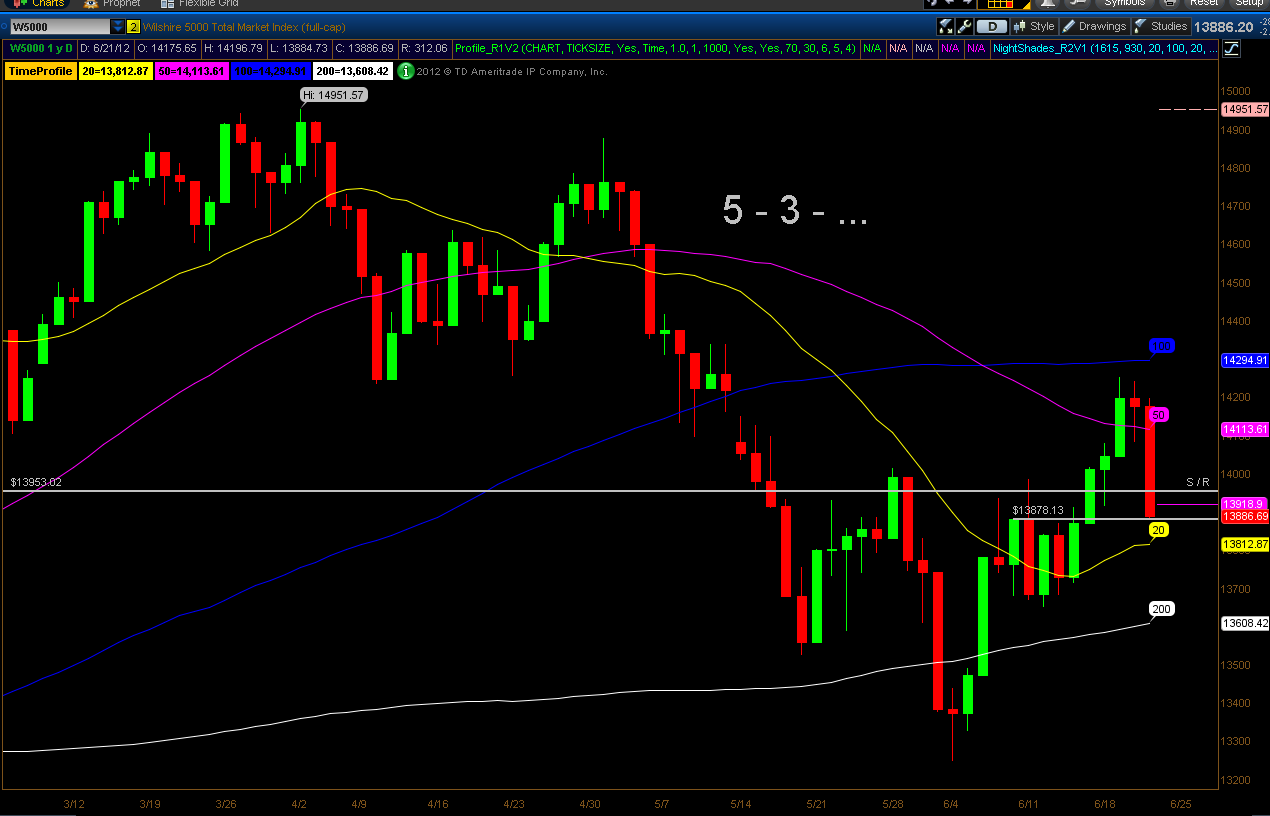The height and width of the screenshot is (816, 1270).
Task: Select the D daily timeframe button
Action: click(x=992, y=27)
